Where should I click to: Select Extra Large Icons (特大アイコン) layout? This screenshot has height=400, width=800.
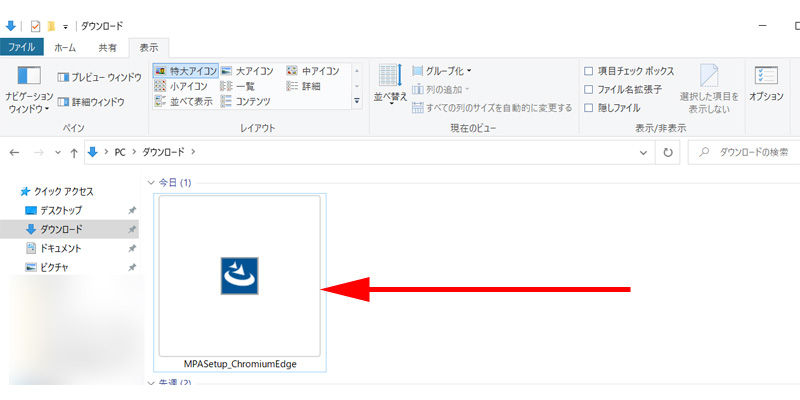click(186, 71)
